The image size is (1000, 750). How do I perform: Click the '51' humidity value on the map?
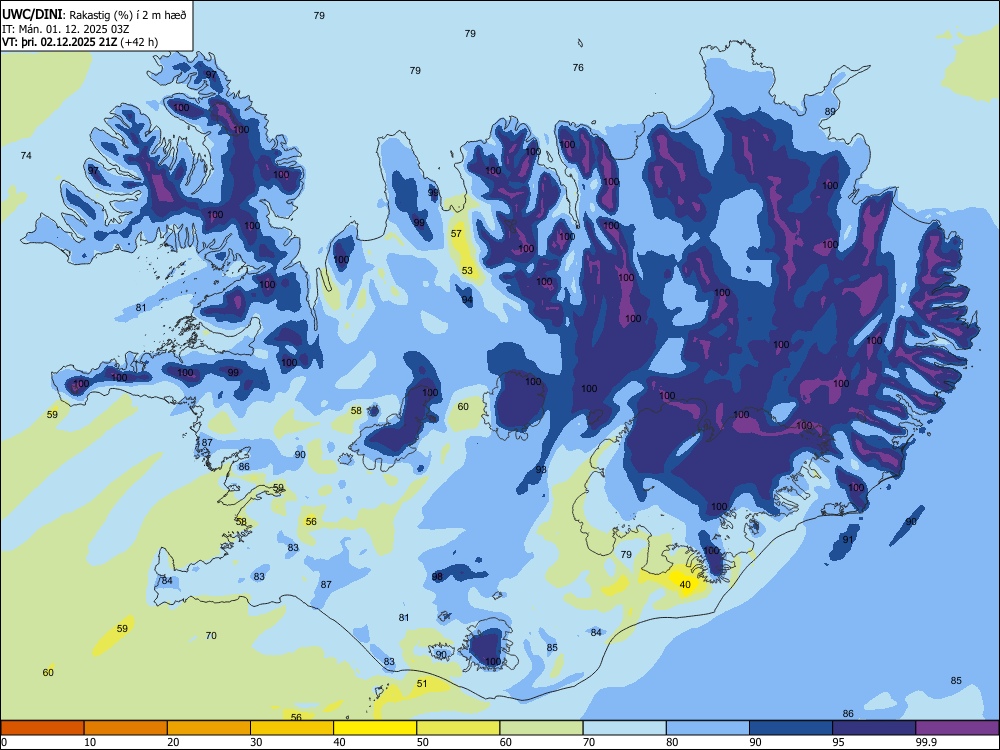[422, 684]
